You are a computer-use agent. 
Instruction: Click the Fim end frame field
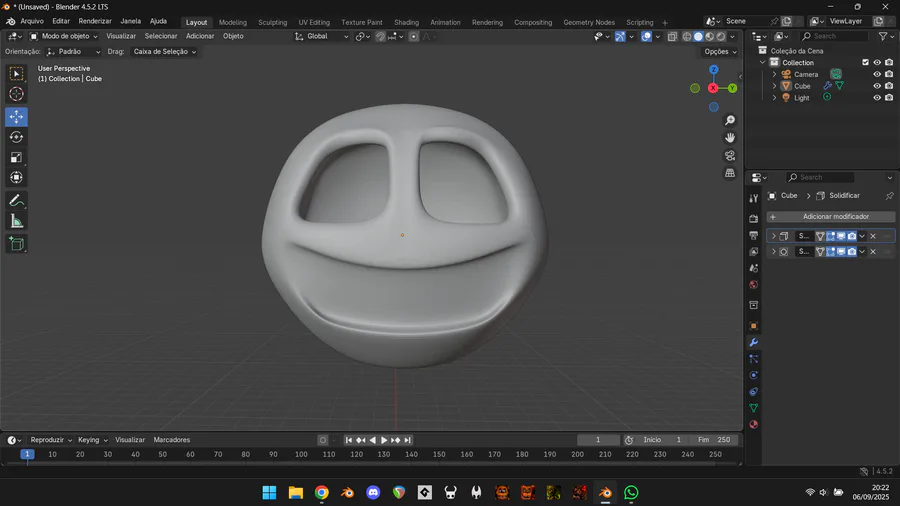point(714,440)
